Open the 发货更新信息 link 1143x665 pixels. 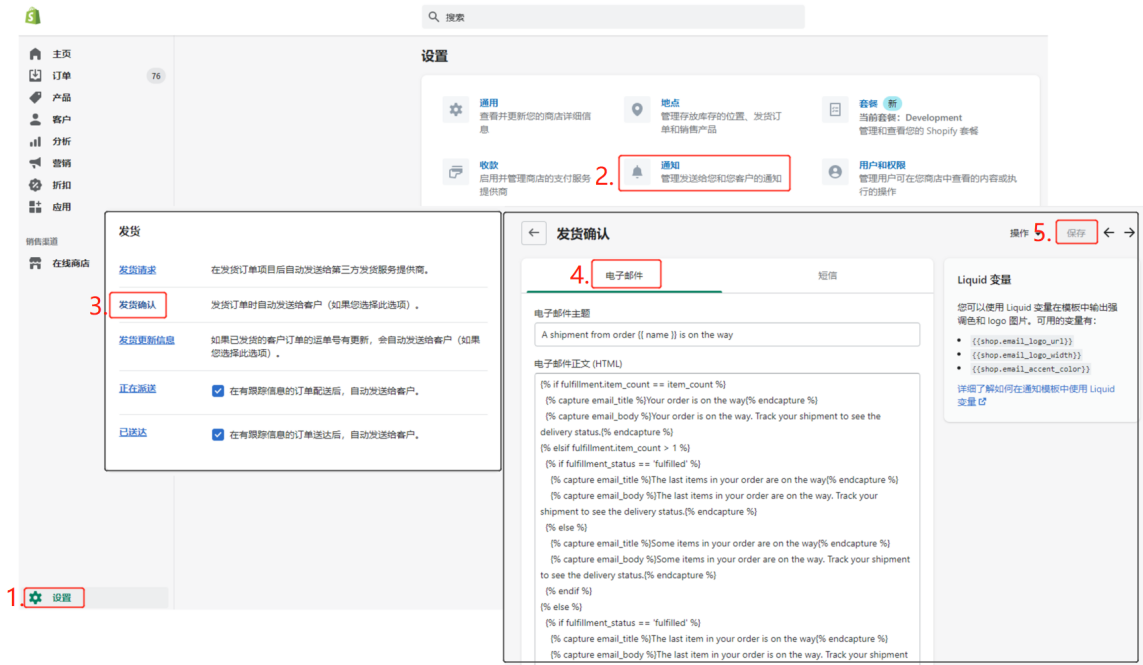tap(147, 340)
